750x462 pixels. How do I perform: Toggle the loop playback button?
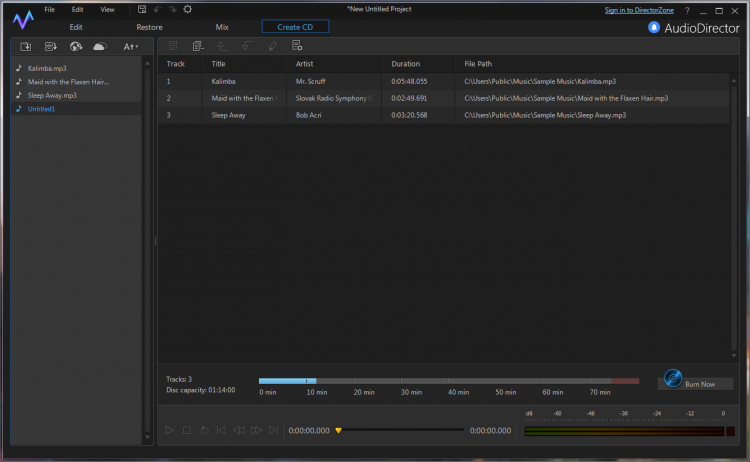[204, 430]
